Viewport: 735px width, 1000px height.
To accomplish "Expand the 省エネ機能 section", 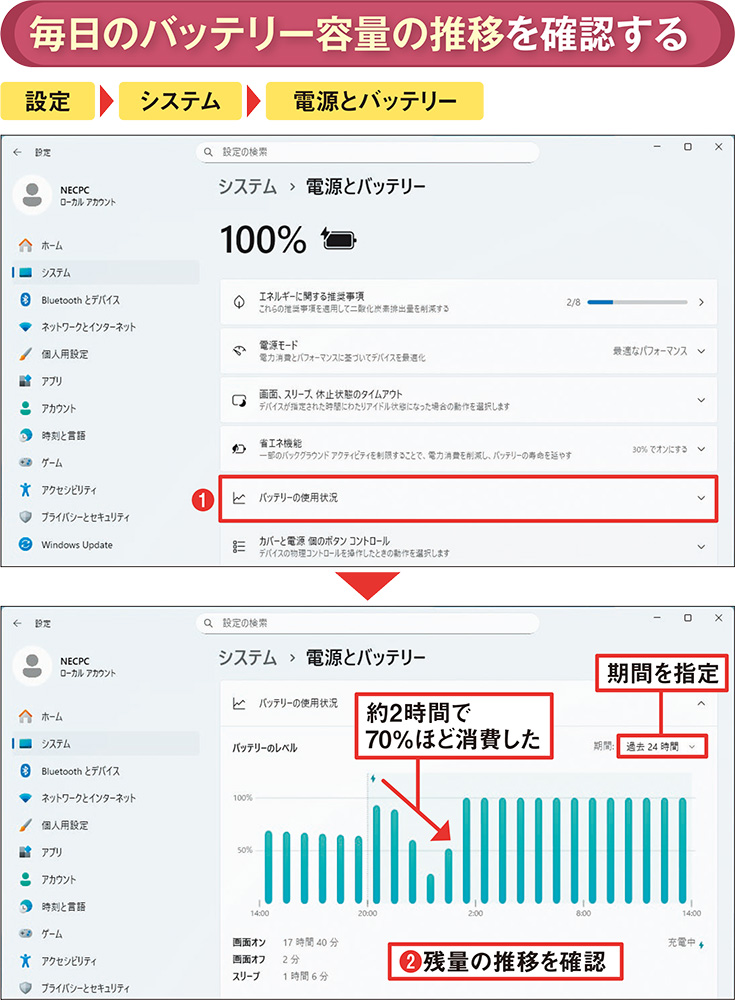I will pyautogui.click(x=468, y=449).
